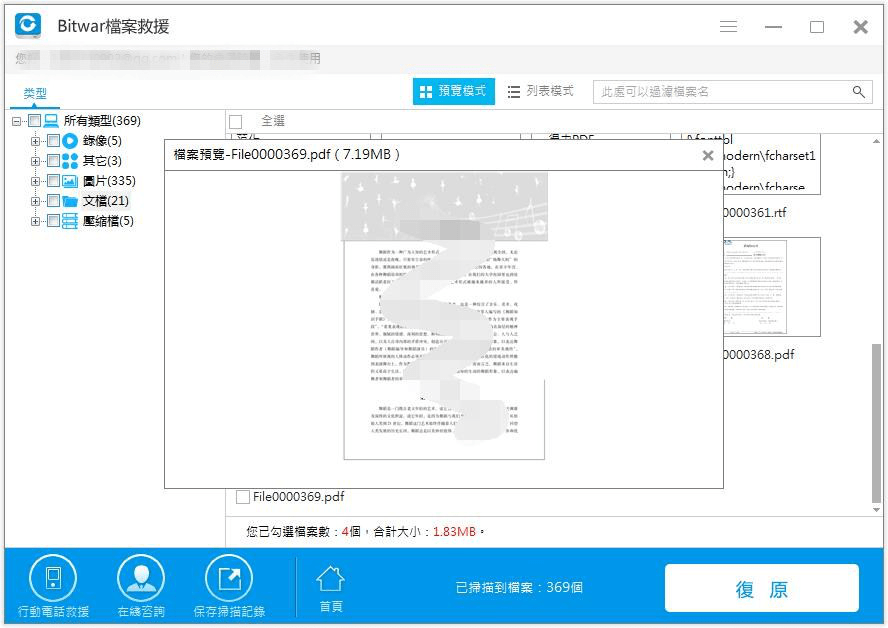
Task: Click the scrollbar up arrow
Action: click(x=876, y=141)
